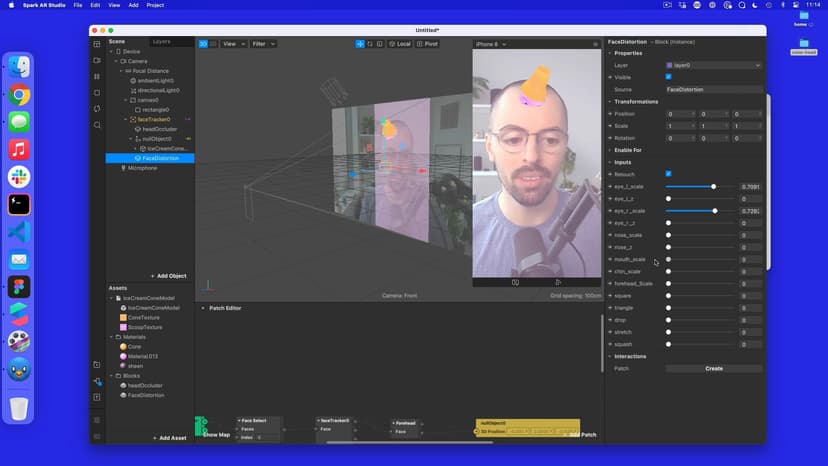828x466 pixels.
Task: Collapse the Patch Editor panel
Action: (x=203, y=308)
